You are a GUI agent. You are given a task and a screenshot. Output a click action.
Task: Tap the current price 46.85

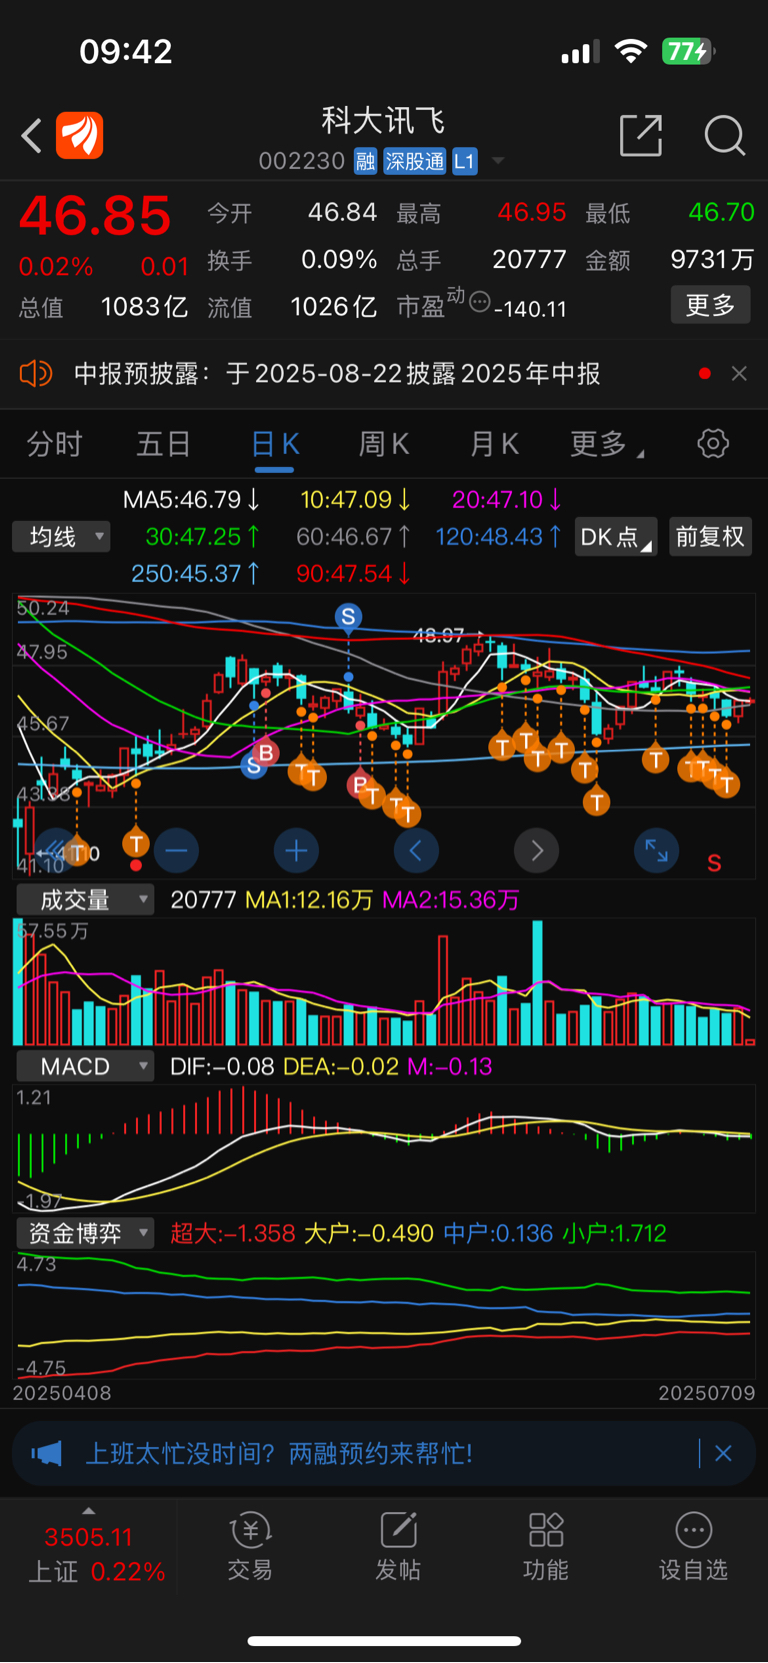point(95,216)
